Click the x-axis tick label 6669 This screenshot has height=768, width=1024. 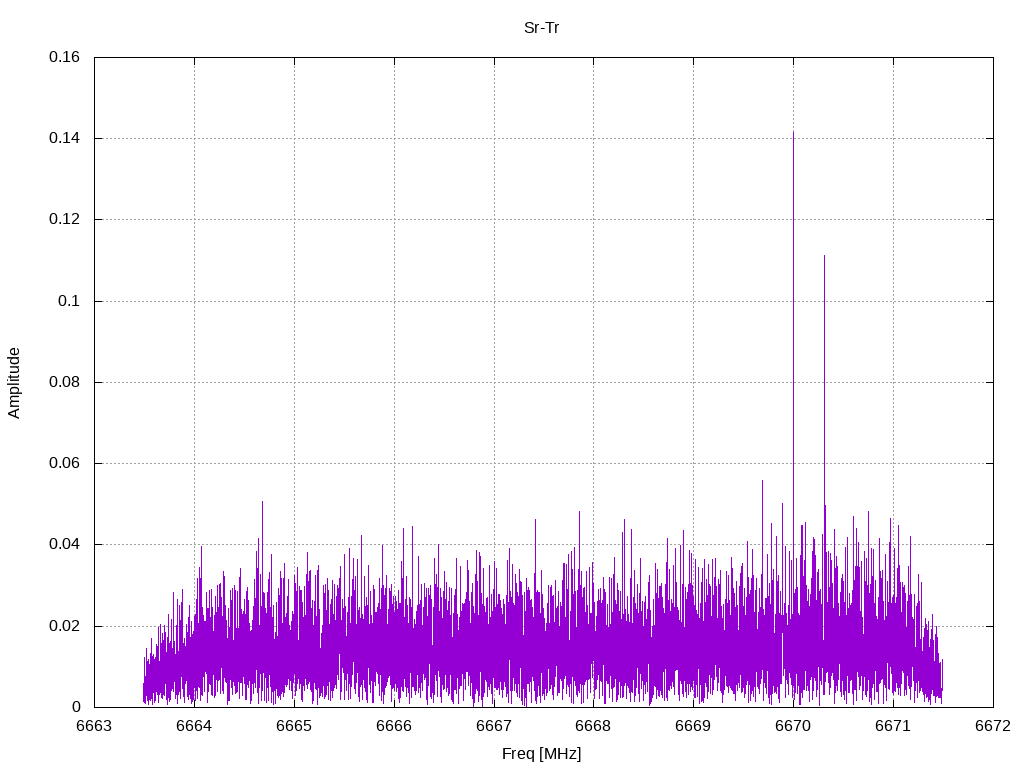click(693, 726)
